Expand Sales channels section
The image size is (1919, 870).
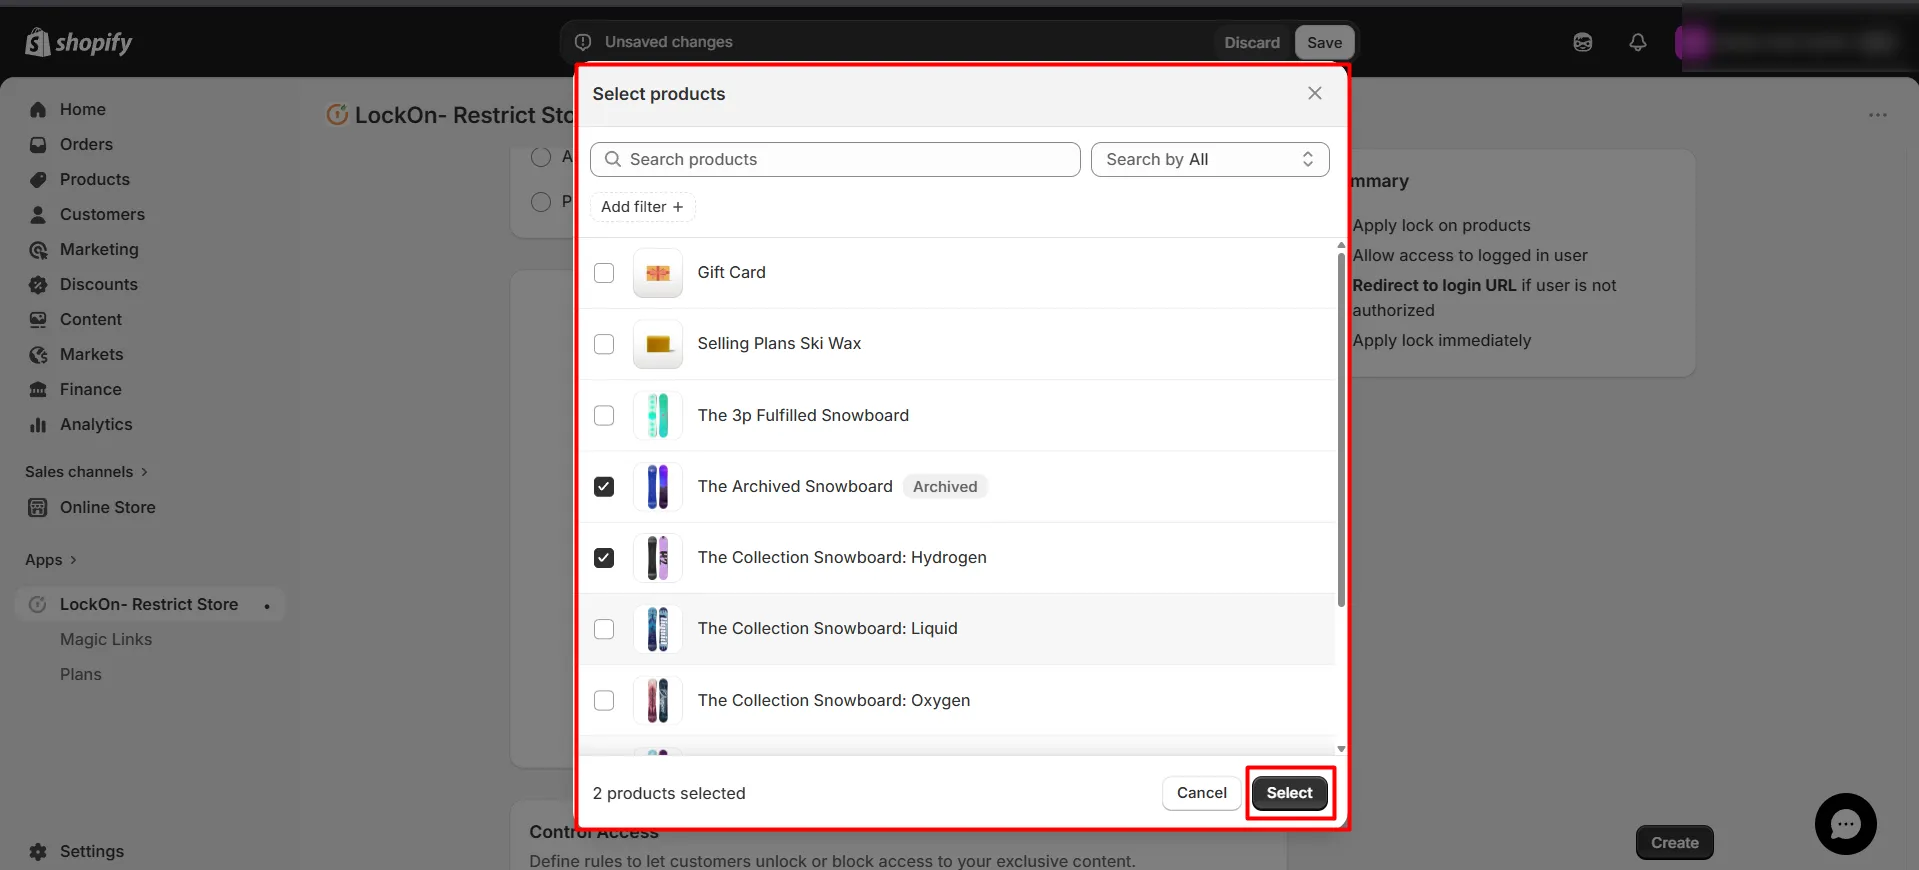pos(86,472)
